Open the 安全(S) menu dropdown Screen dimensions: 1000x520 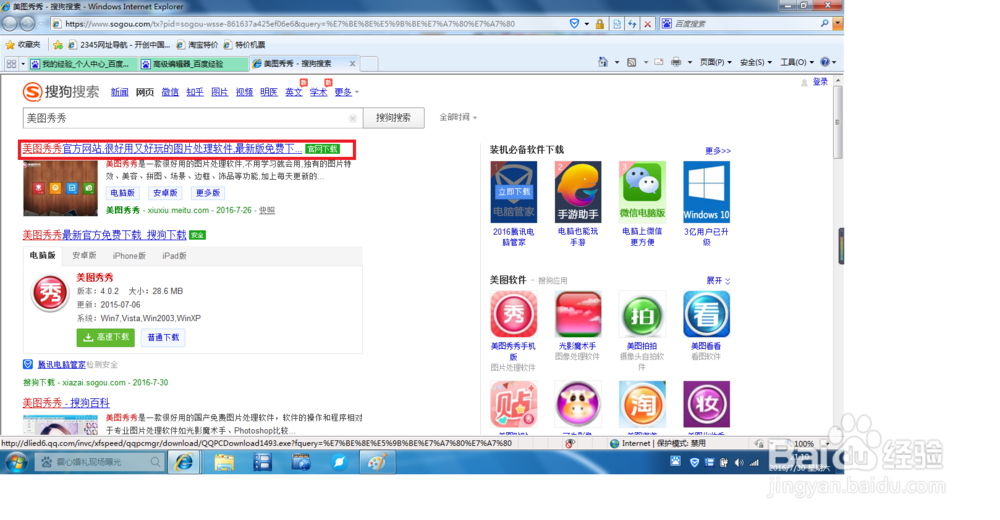point(756,62)
